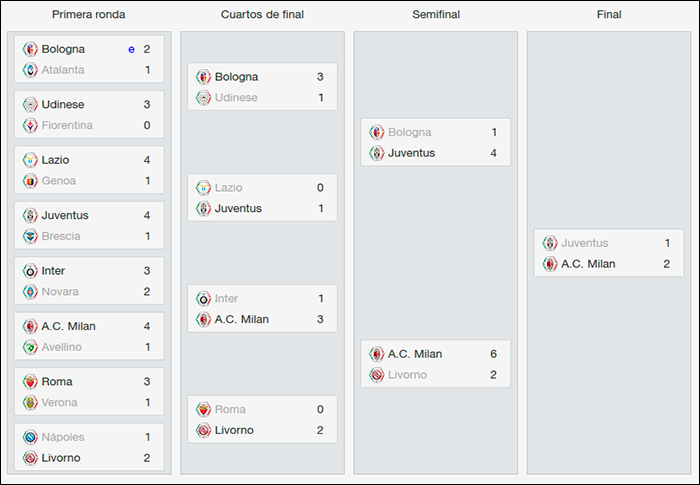Click the Brescia team crest icon
Image resolution: width=700 pixels, height=485 pixels.
coord(30,236)
